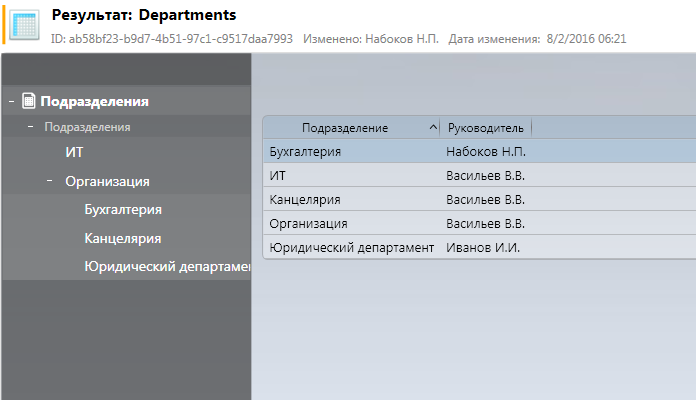Click the bold root Подразделения label

coord(94,100)
